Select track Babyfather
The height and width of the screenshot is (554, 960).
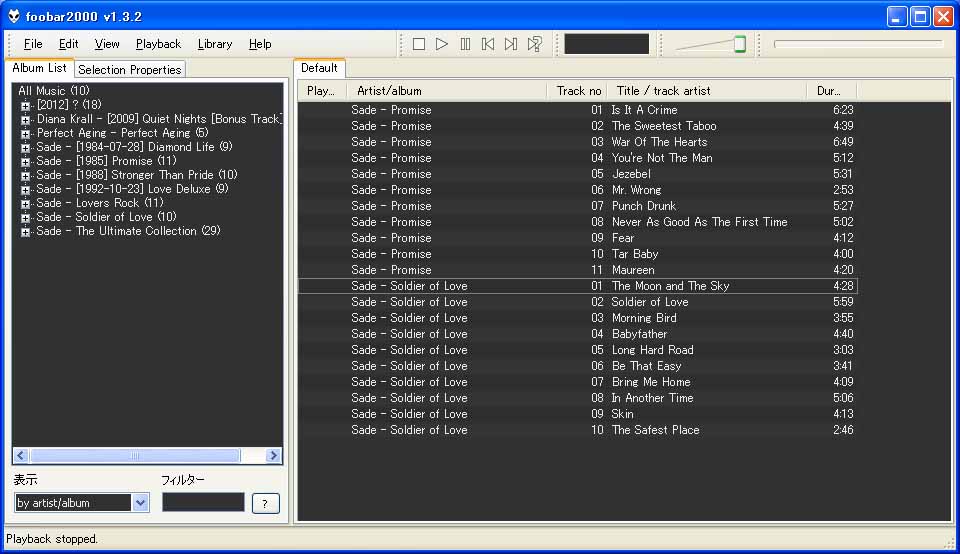(577, 334)
